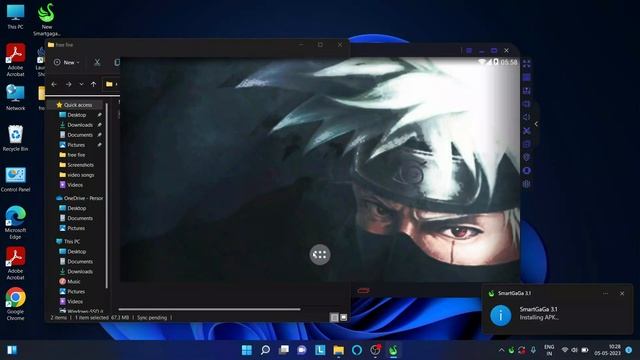
Task: Open the Screenshots folder in sidebar
Action: 76,165
